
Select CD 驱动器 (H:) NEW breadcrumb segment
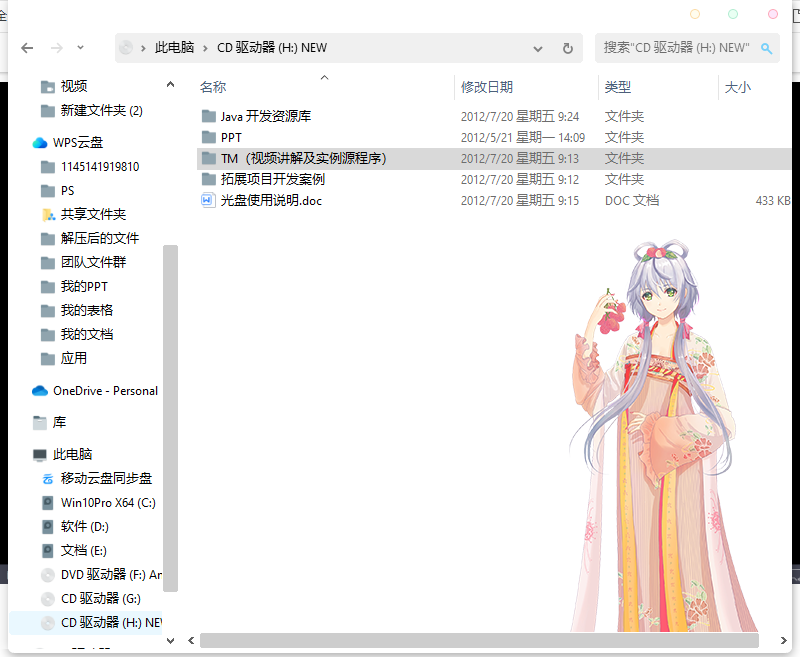[x=272, y=48]
